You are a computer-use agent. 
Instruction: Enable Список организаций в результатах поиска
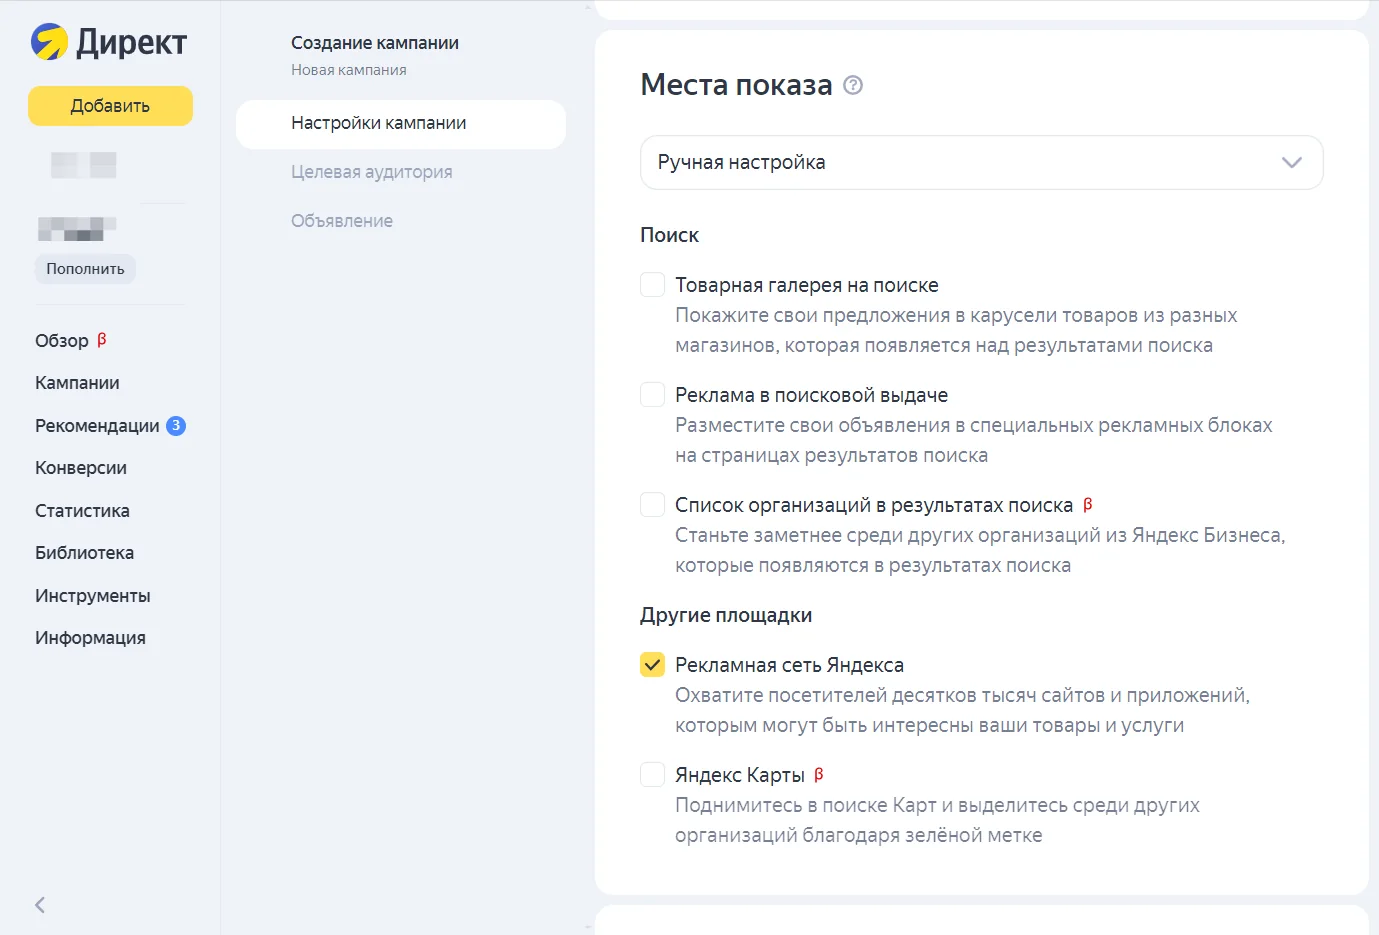pos(652,505)
